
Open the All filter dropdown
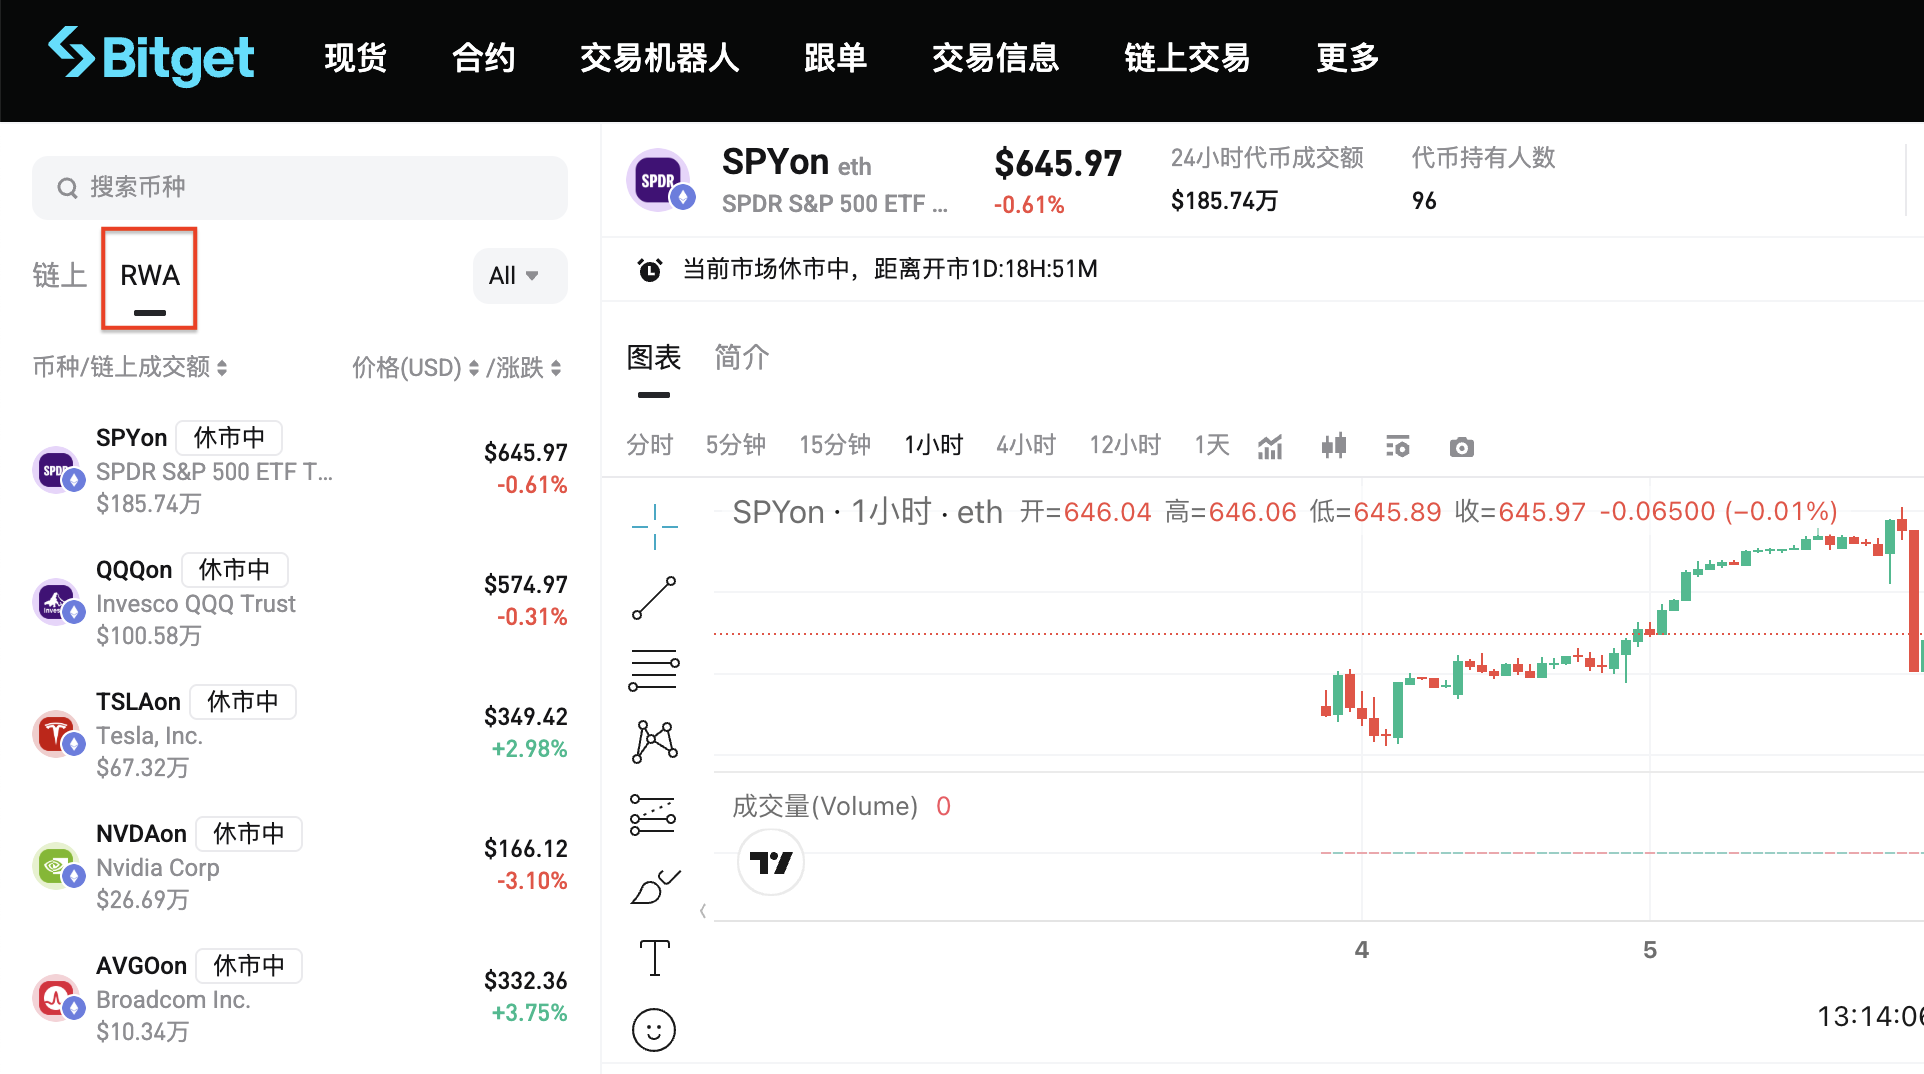pyautogui.click(x=519, y=275)
